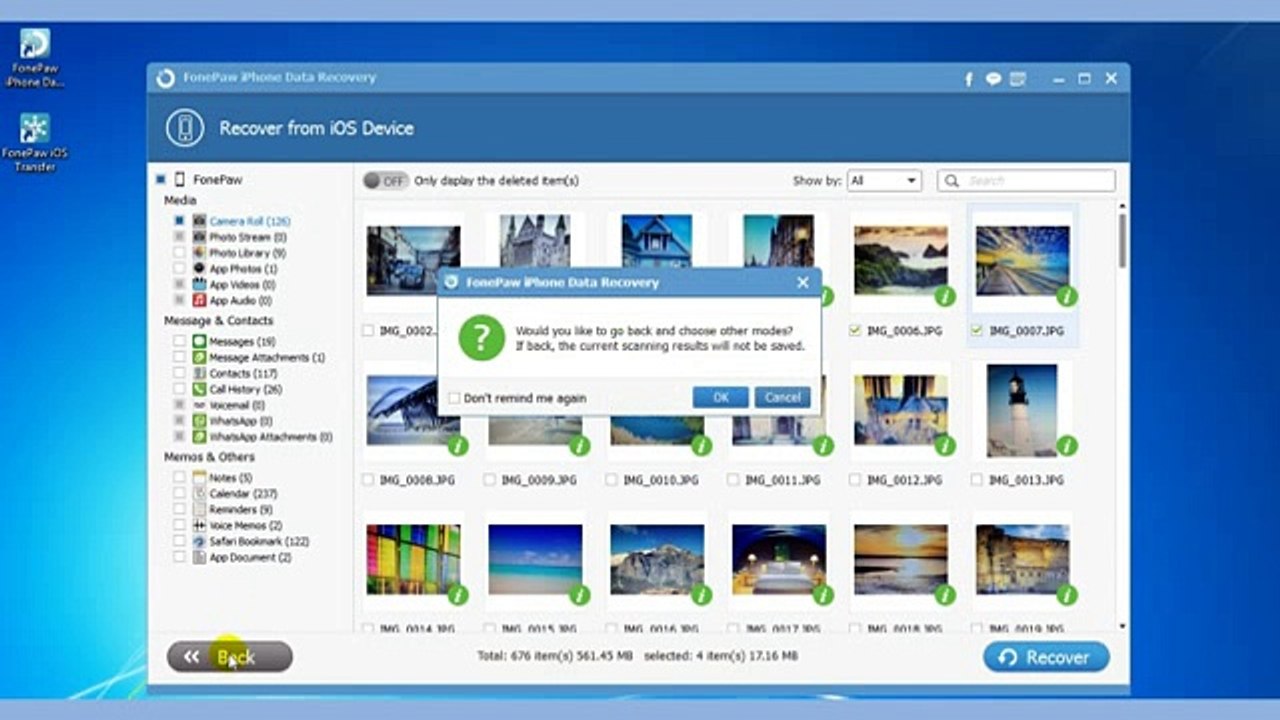The image size is (1280, 720).
Task: Click the 'selected: 4 item(s) 17.16 MB' text
Action: point(721,656)
